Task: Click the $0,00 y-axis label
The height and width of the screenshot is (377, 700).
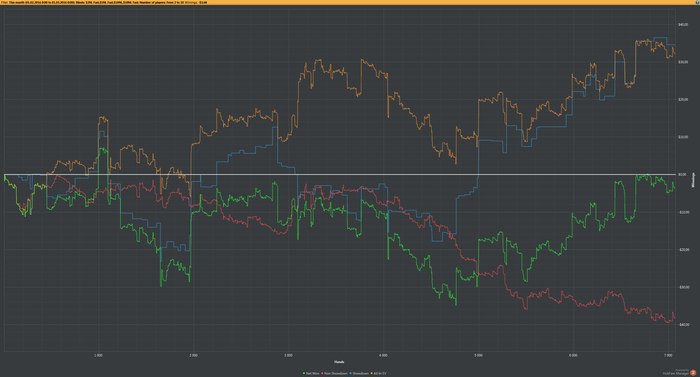Action: click(x=682, y=175)
